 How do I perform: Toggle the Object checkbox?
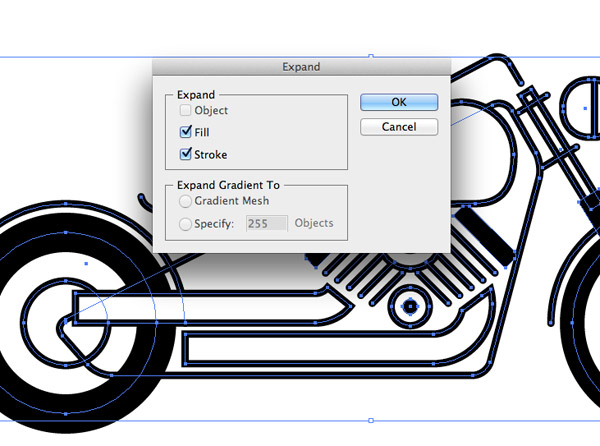tap(185, 110)
